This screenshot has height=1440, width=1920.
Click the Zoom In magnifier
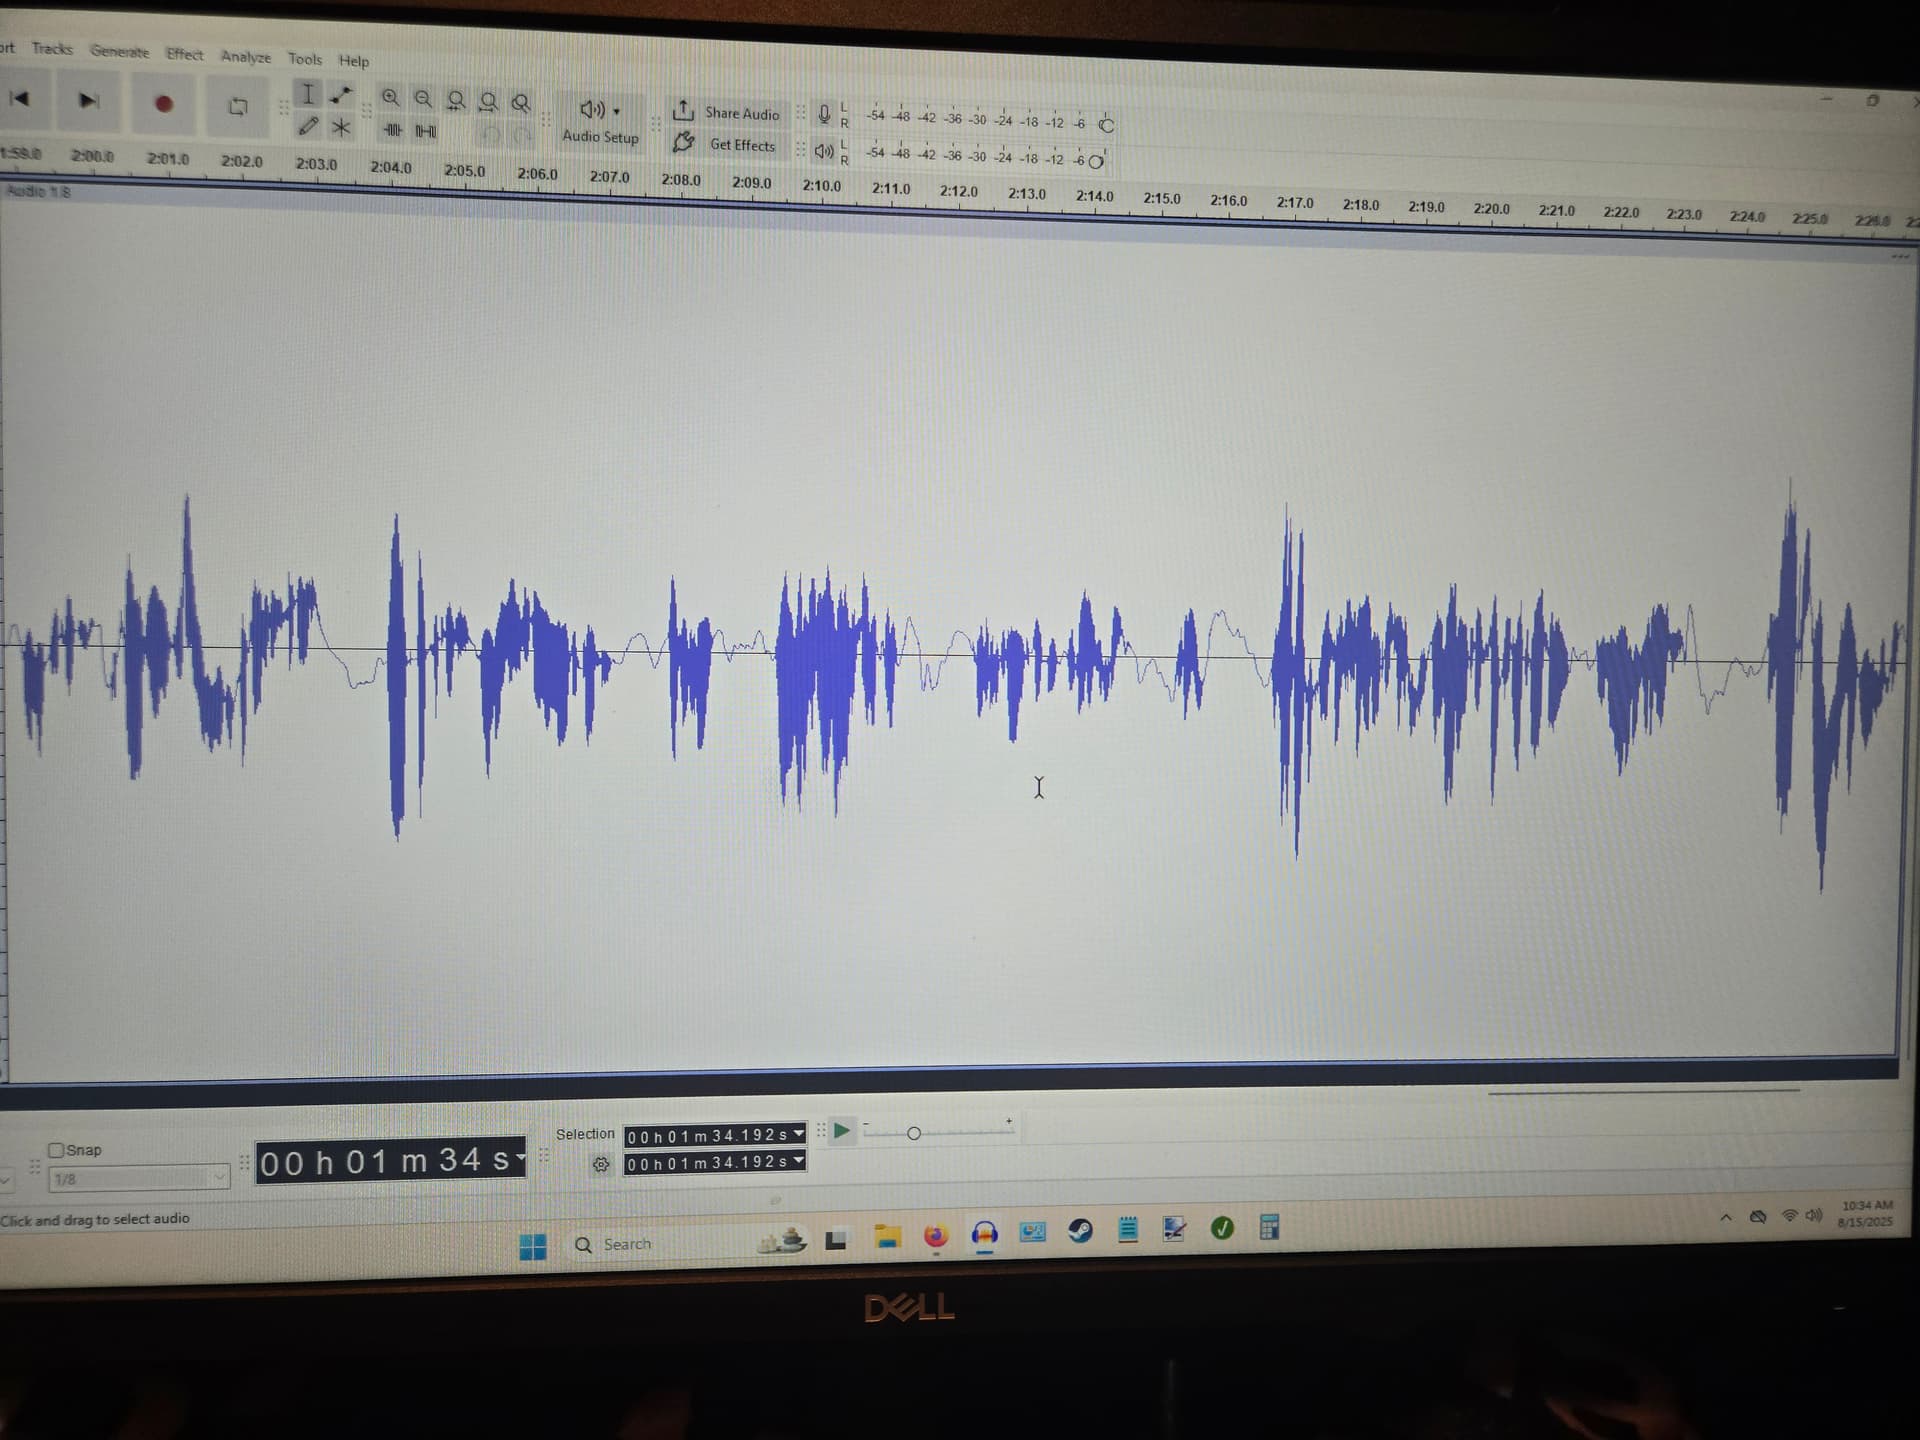(x=391, y=98)
